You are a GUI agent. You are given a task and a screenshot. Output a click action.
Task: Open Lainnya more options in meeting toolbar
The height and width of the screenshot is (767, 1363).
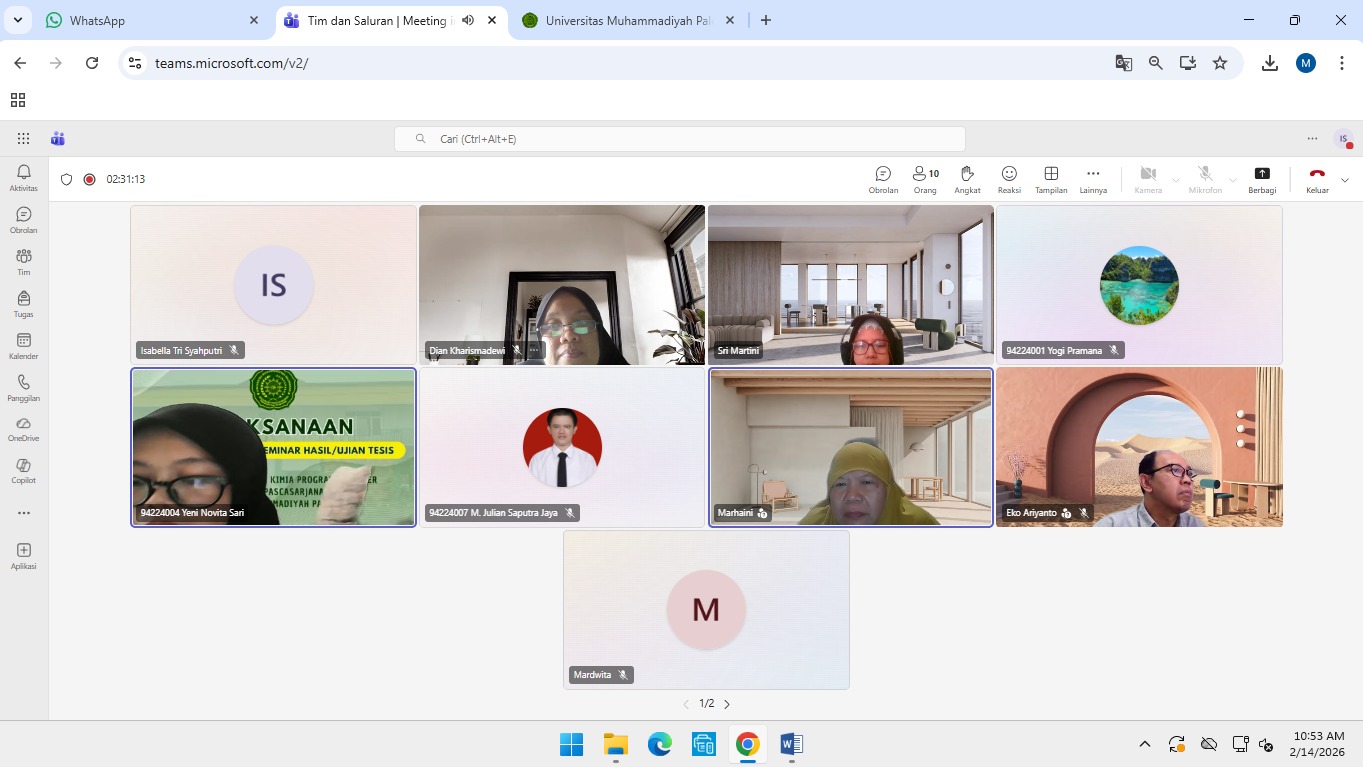coord(1093,179)
